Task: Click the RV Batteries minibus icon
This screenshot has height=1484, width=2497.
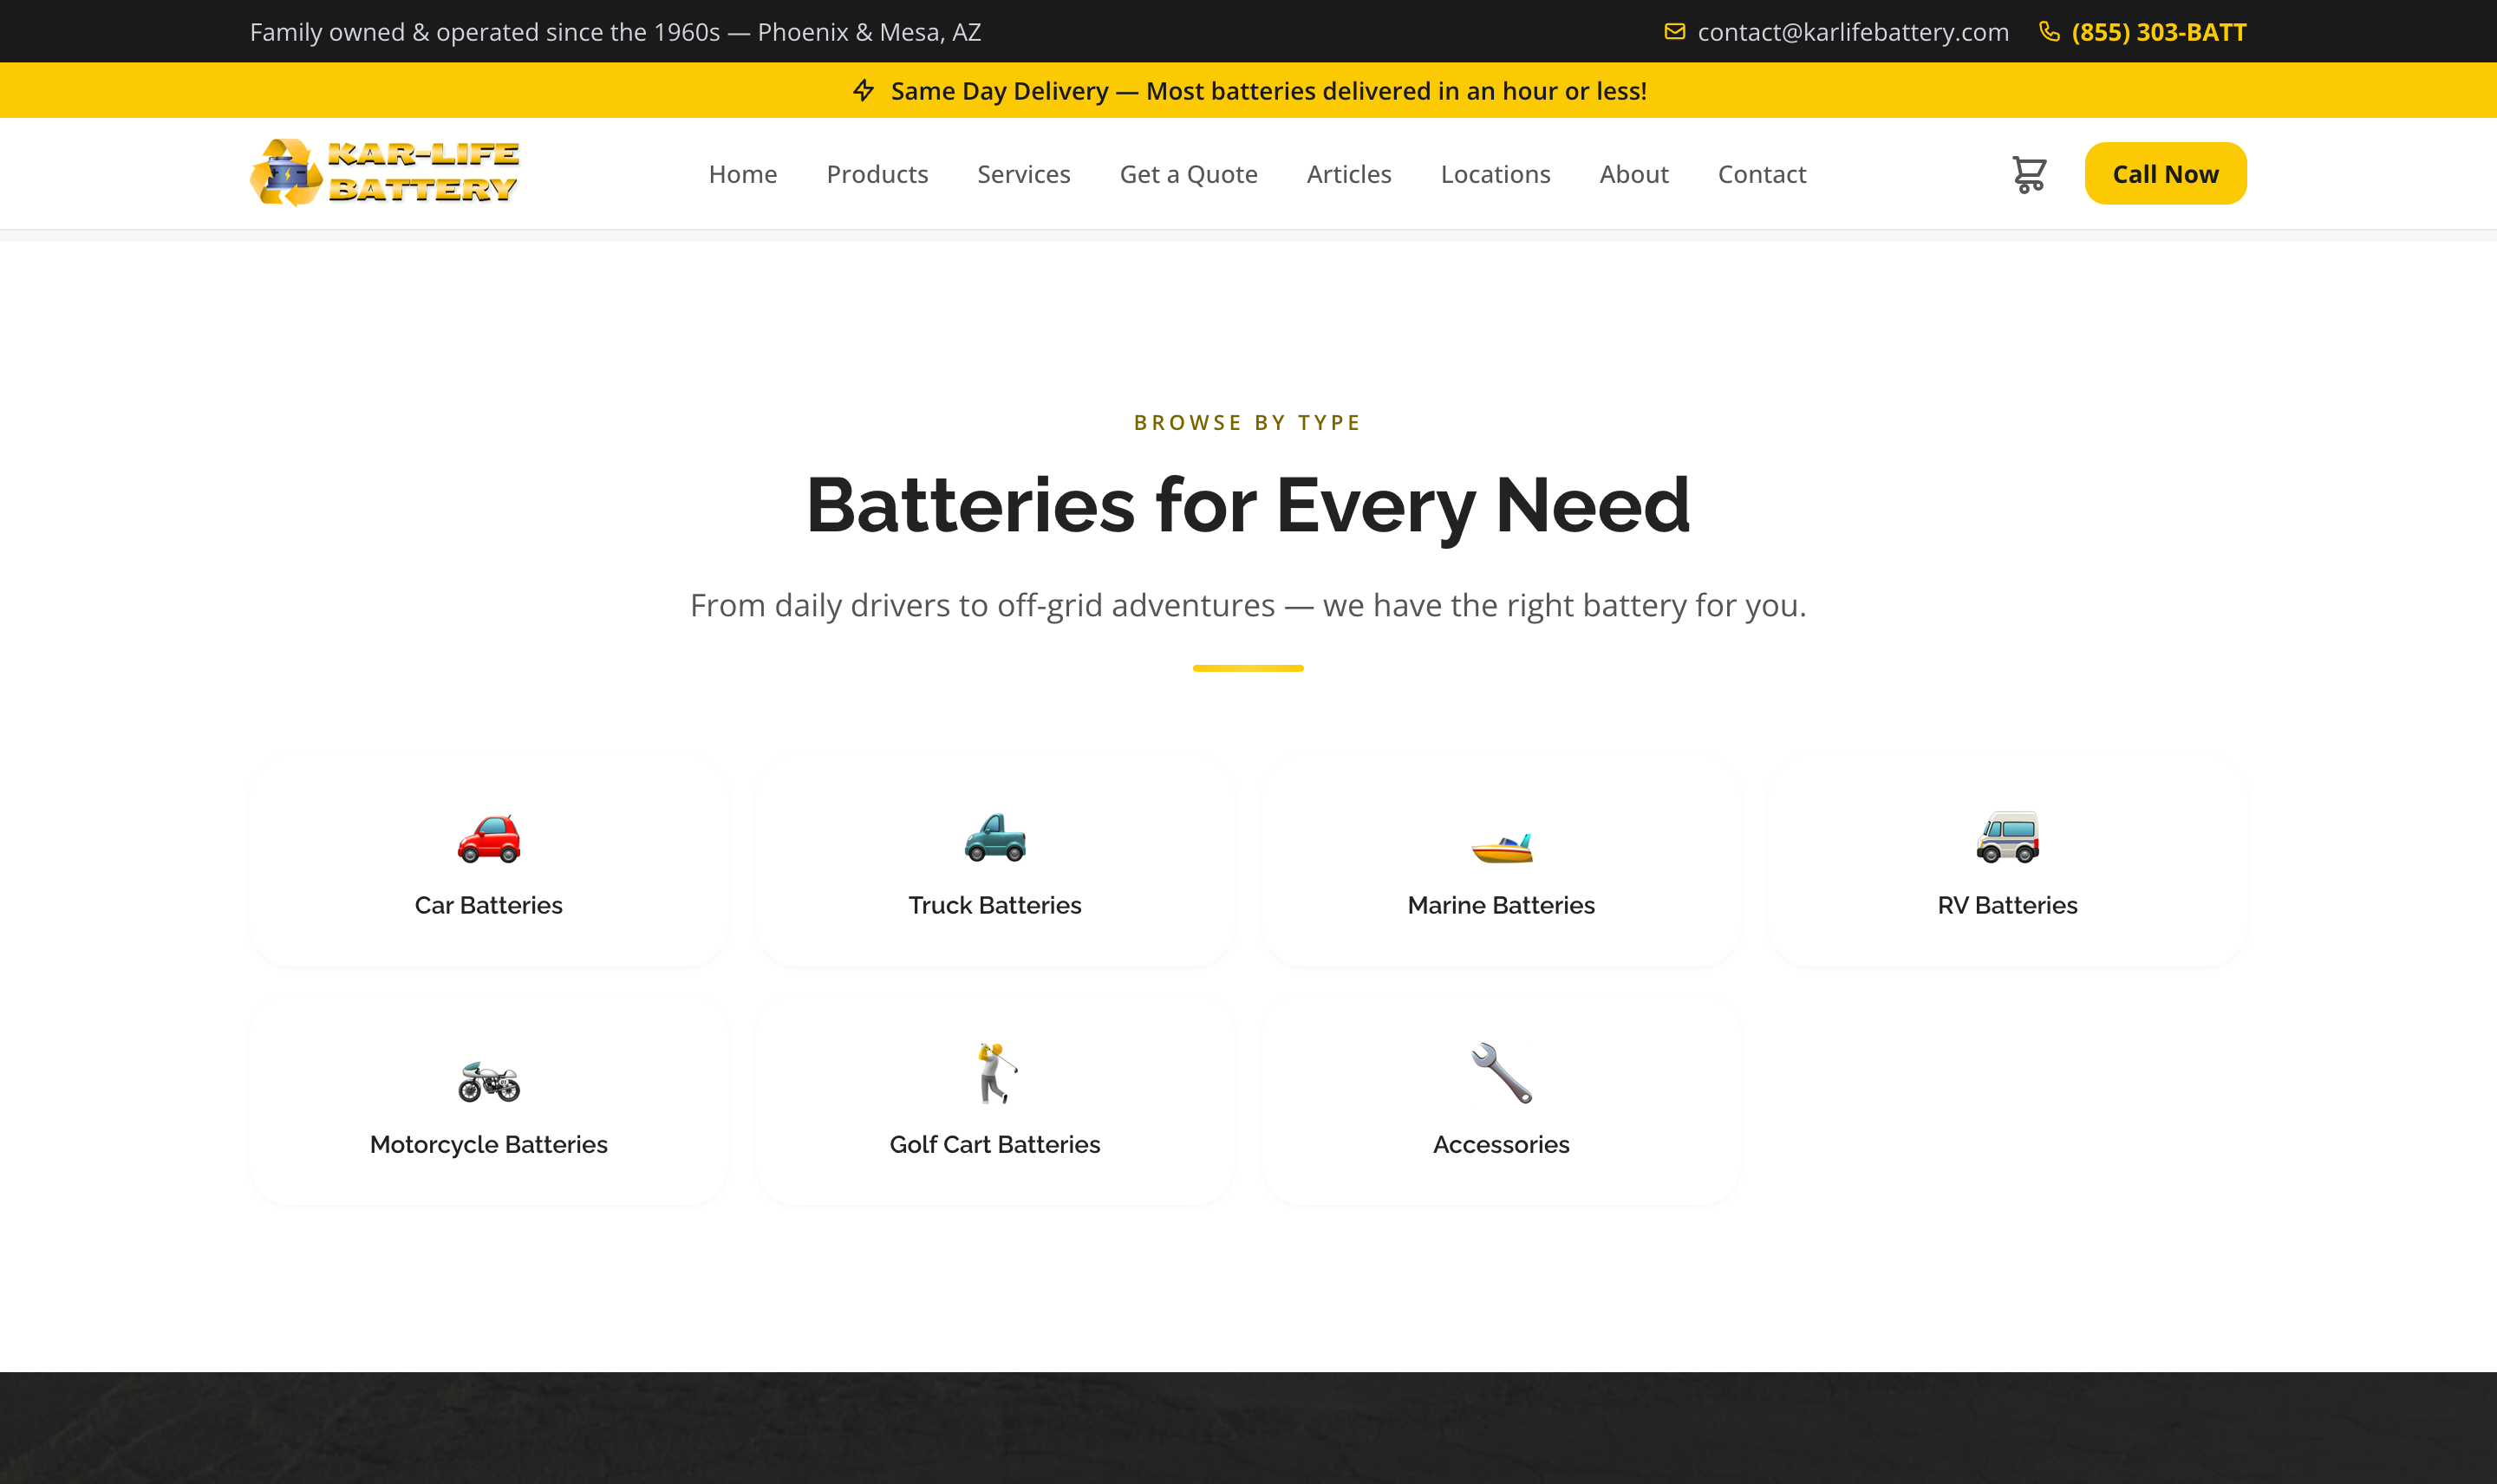Action: click(2006, 839)
